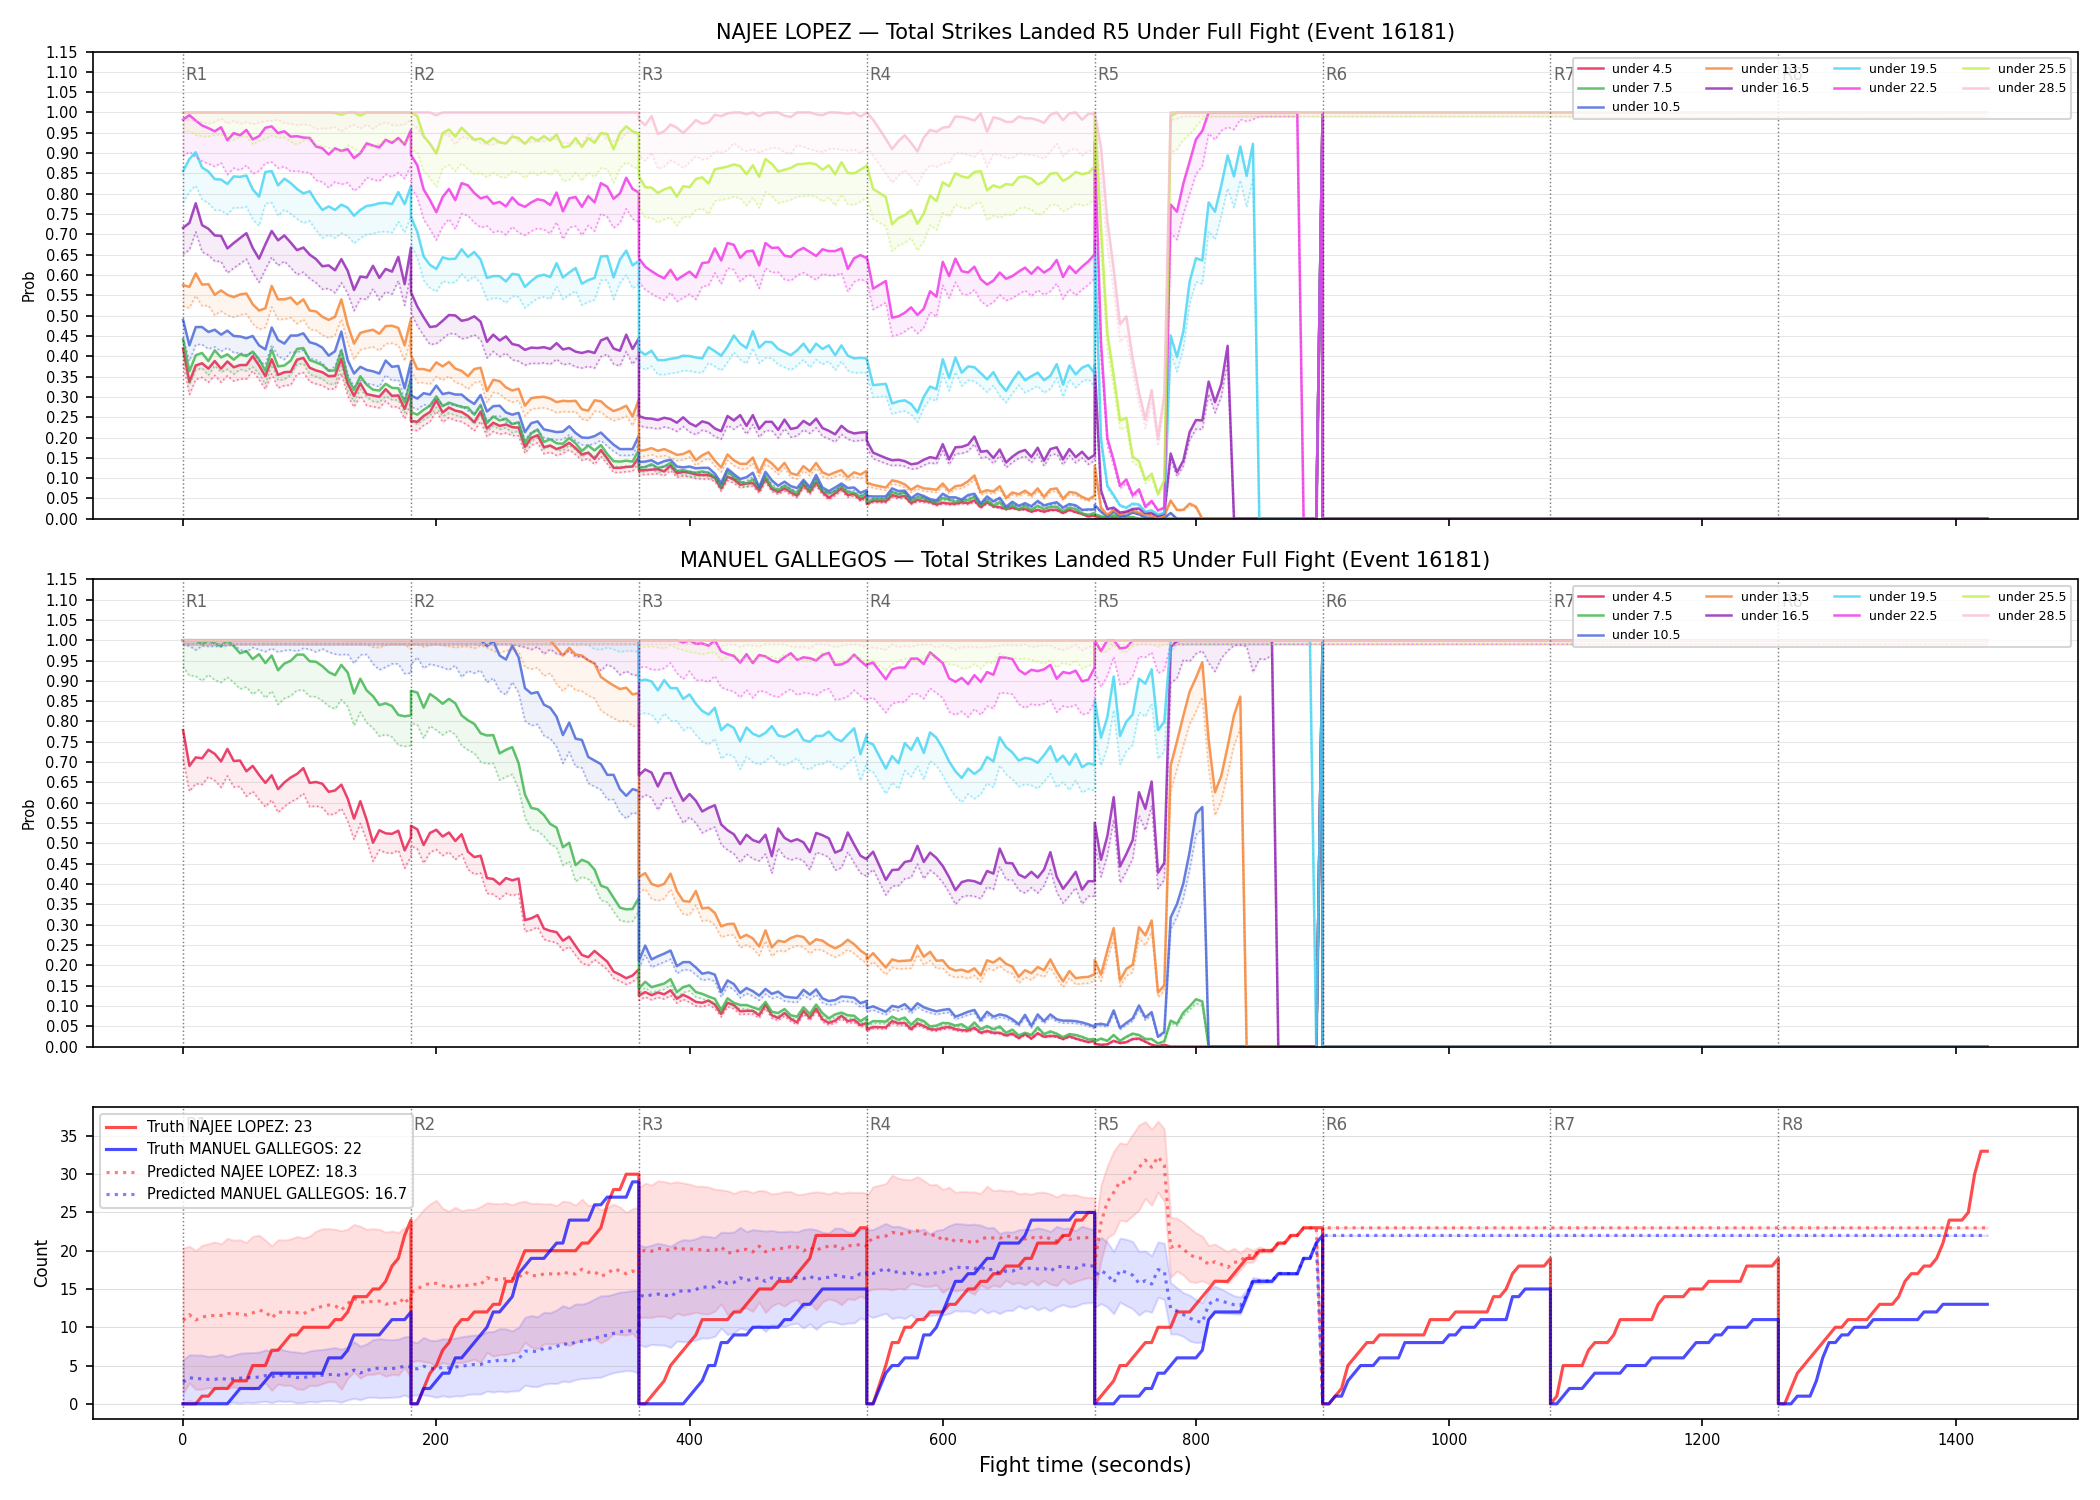The image size is (2100, 1500).
Task: Click the 'Count' y-axis label
Action: (x=41, y=1263)
